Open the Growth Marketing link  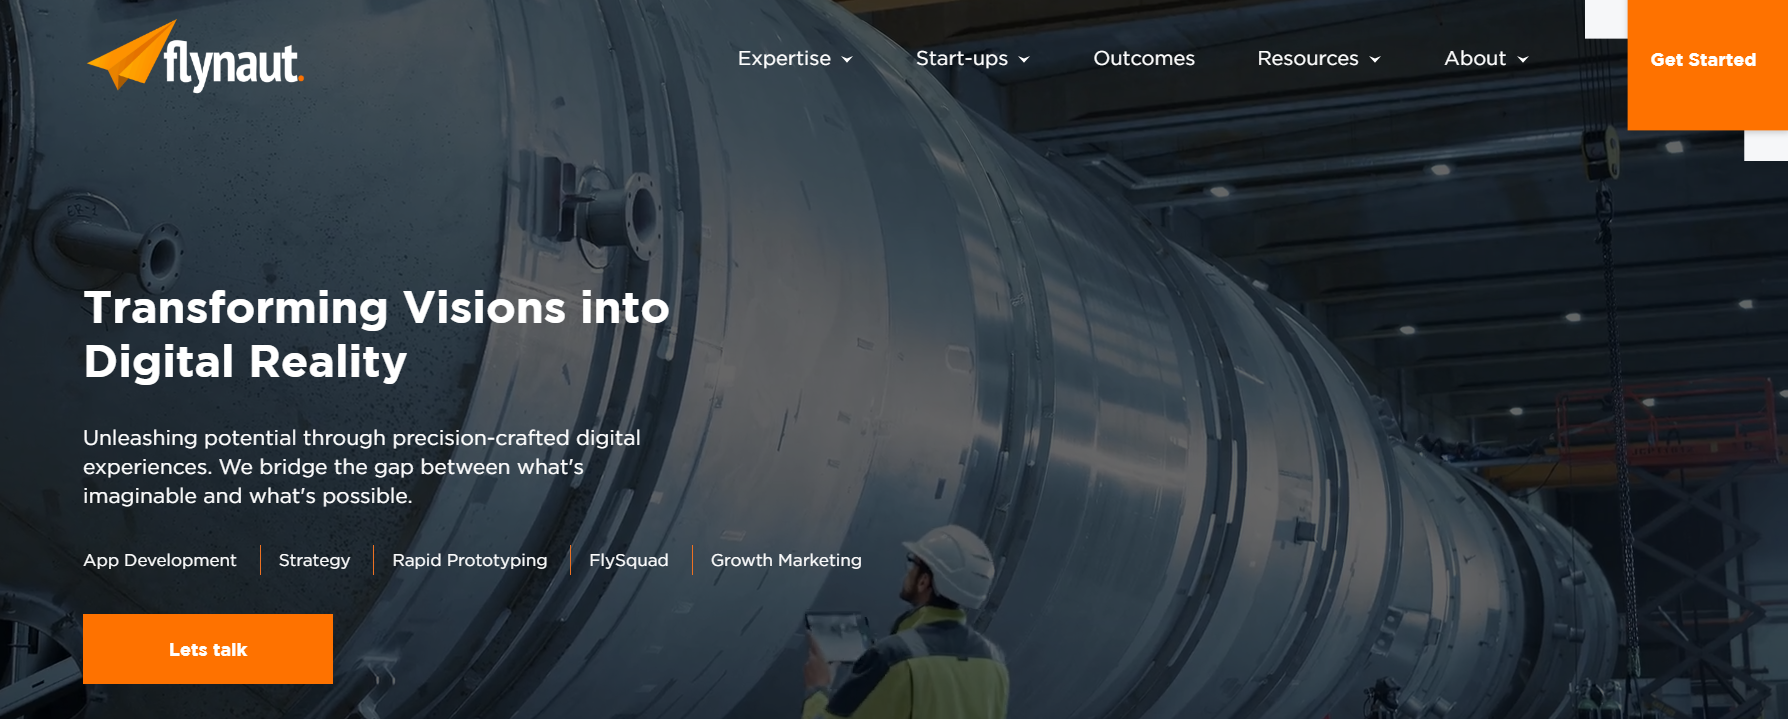(786, 560)
